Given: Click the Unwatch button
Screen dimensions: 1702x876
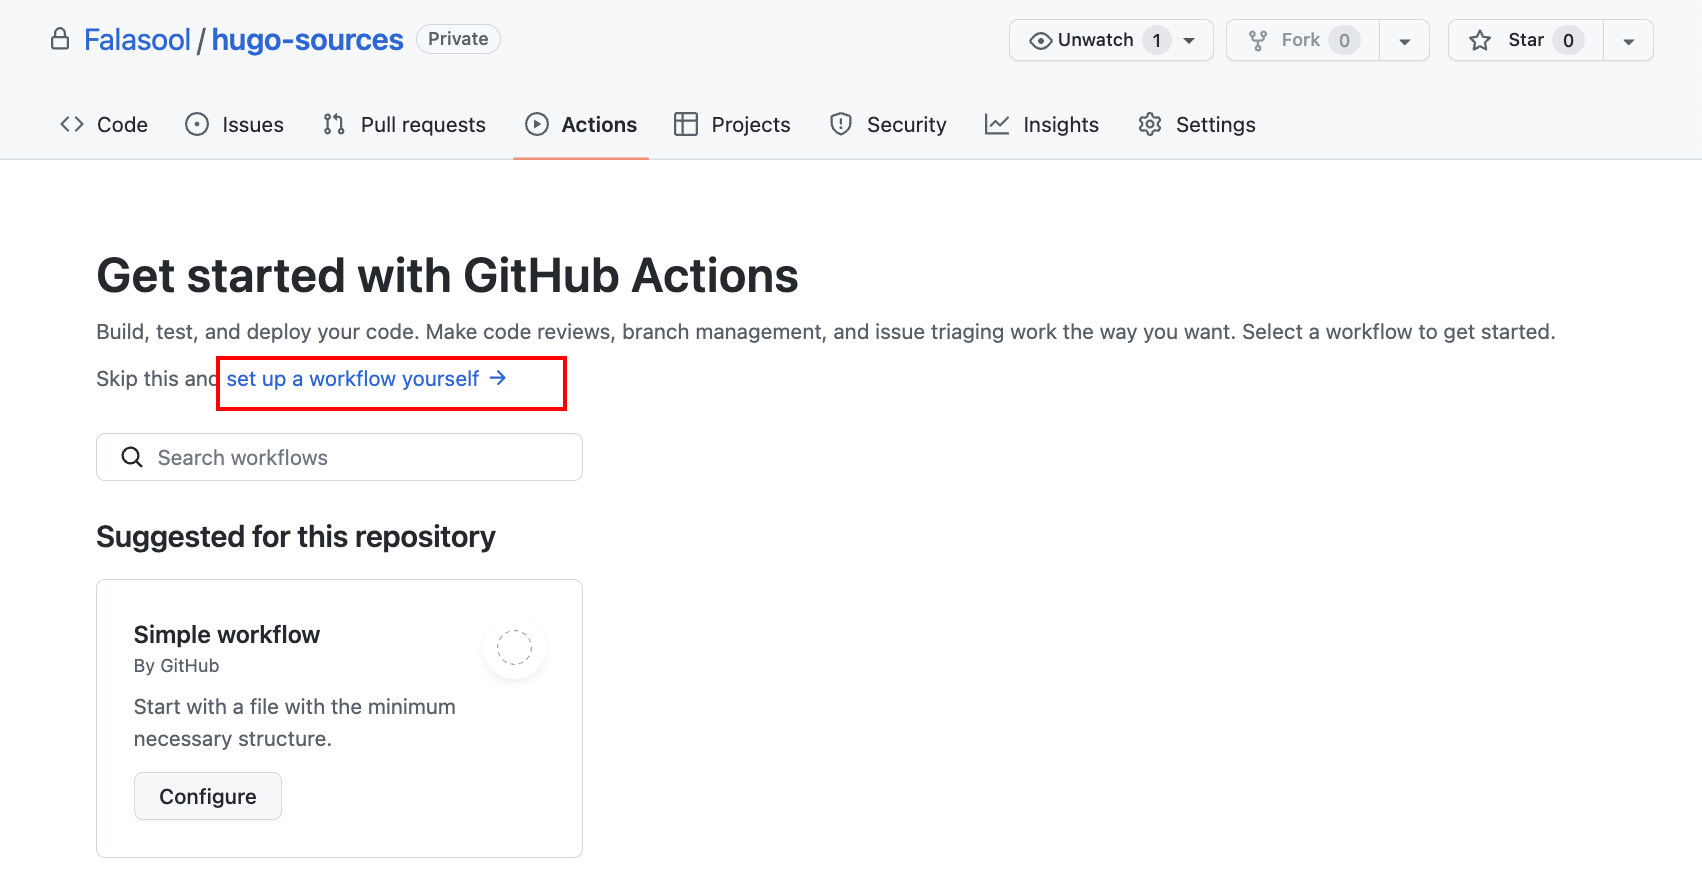Looking at the screenshot, I should click(x=1111, y=40).
